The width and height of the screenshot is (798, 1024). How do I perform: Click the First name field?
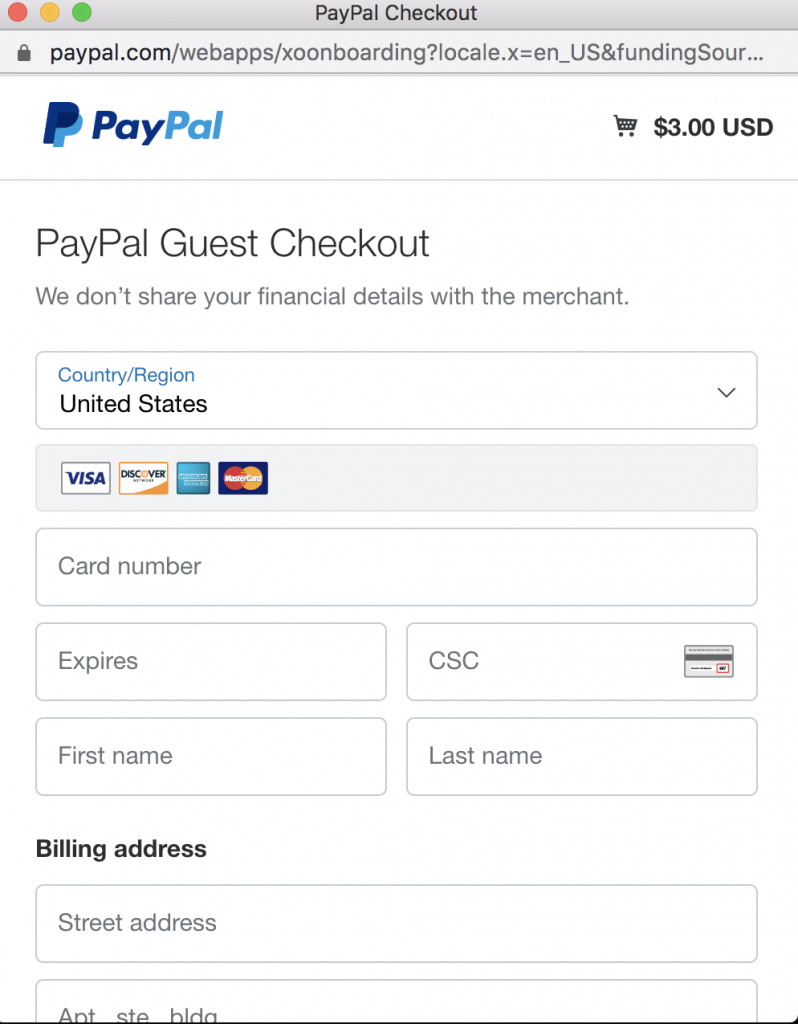210,756
